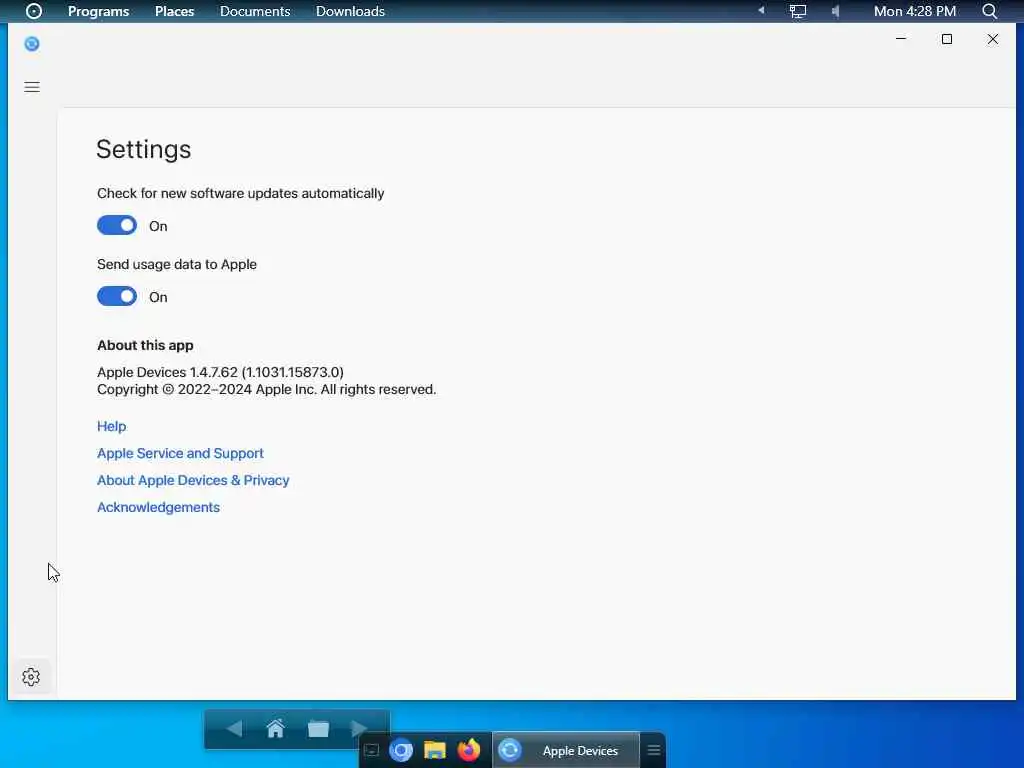Open the Settings gear icon in sidebar
The width and height of the screenshot is (1024, 768).
click(x=31, y=677)
